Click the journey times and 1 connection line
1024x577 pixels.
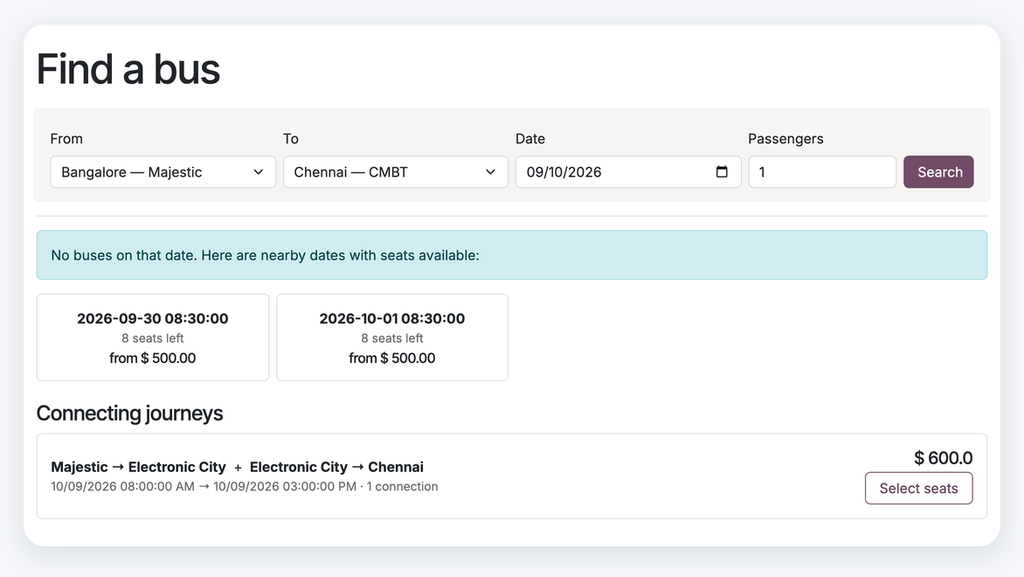[244, 487]
